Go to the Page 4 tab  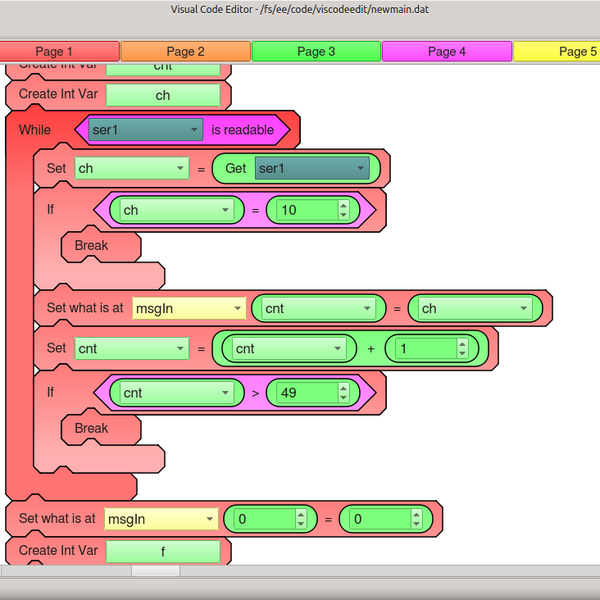click(446, 51)
